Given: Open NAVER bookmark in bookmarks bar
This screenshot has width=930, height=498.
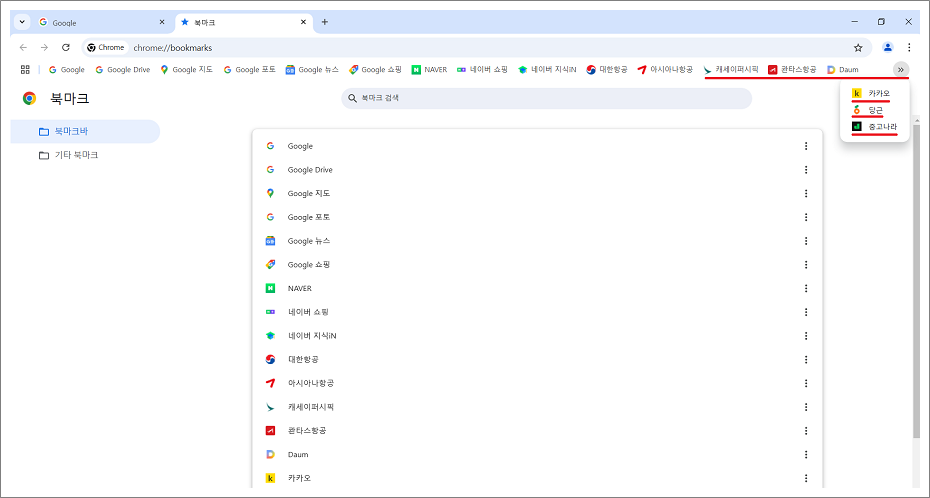Looking at the screenshot, I should (429, 69).
